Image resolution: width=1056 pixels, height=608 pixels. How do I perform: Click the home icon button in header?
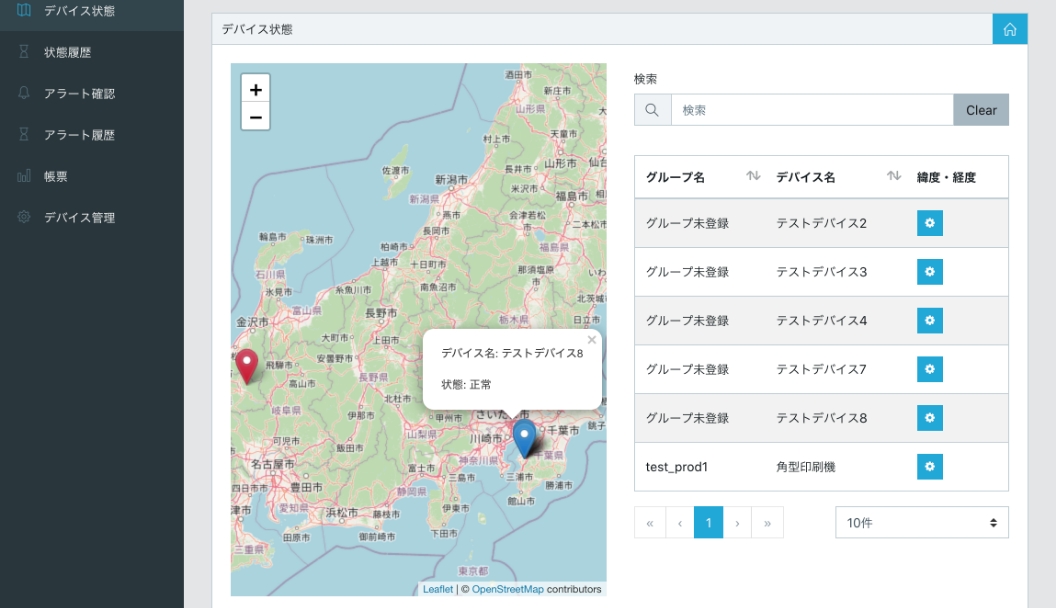click(1010, 29)
